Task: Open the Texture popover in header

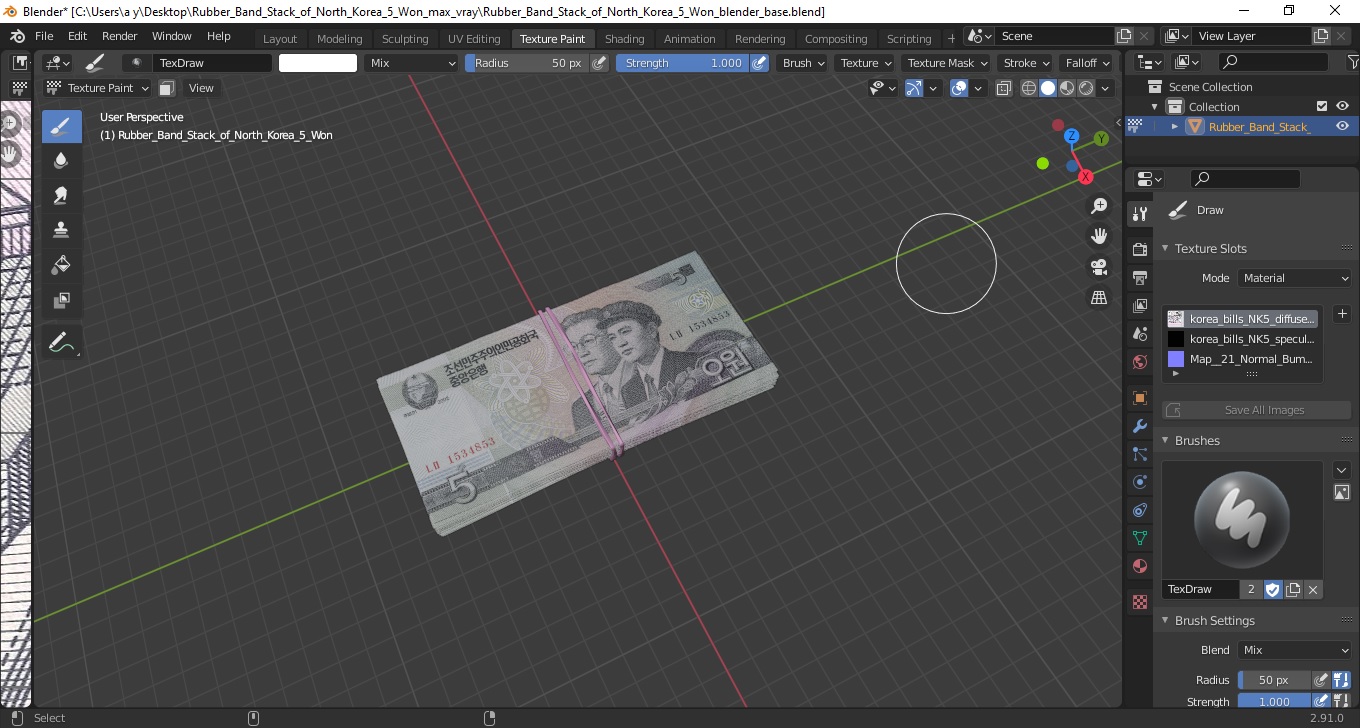Action: pyautogui.click(x=865, y=63)
